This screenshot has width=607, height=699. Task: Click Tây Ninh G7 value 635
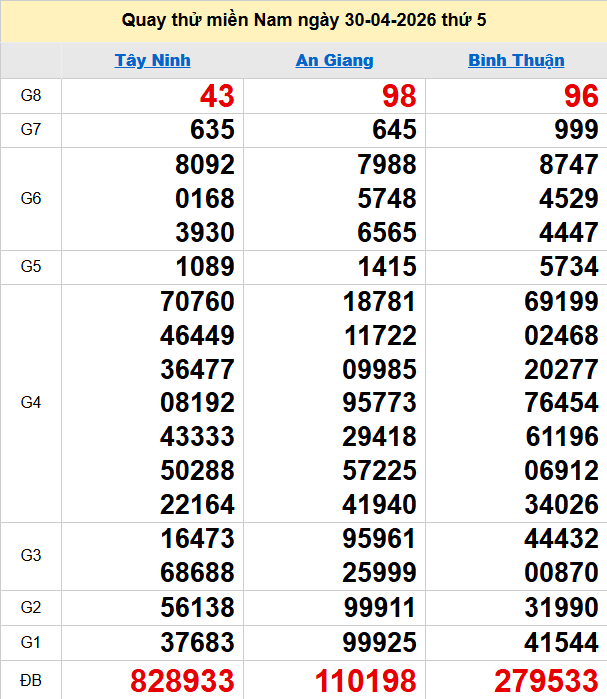pyautogui.click(x=212, y=130)
